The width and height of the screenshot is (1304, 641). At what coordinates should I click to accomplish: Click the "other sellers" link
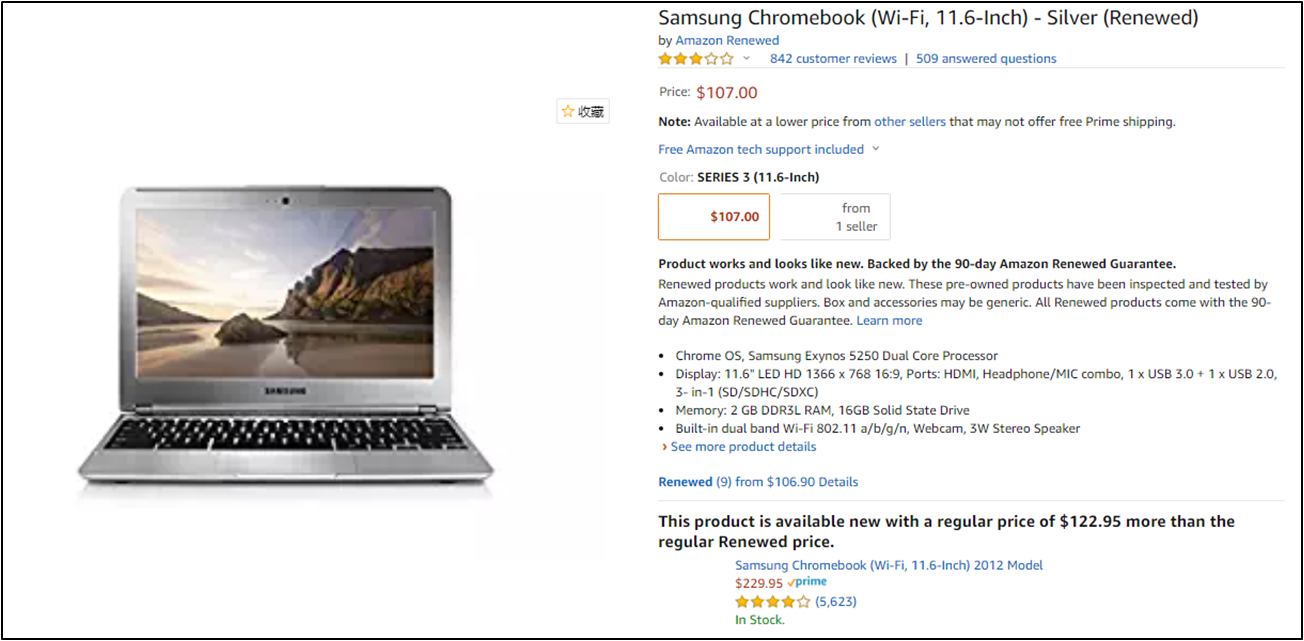[x=909, y=122]
